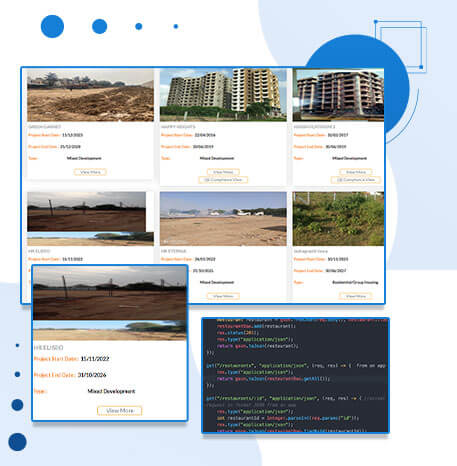Select the Happy Heights project title
The image size is (457, 466).
[178, 127]
